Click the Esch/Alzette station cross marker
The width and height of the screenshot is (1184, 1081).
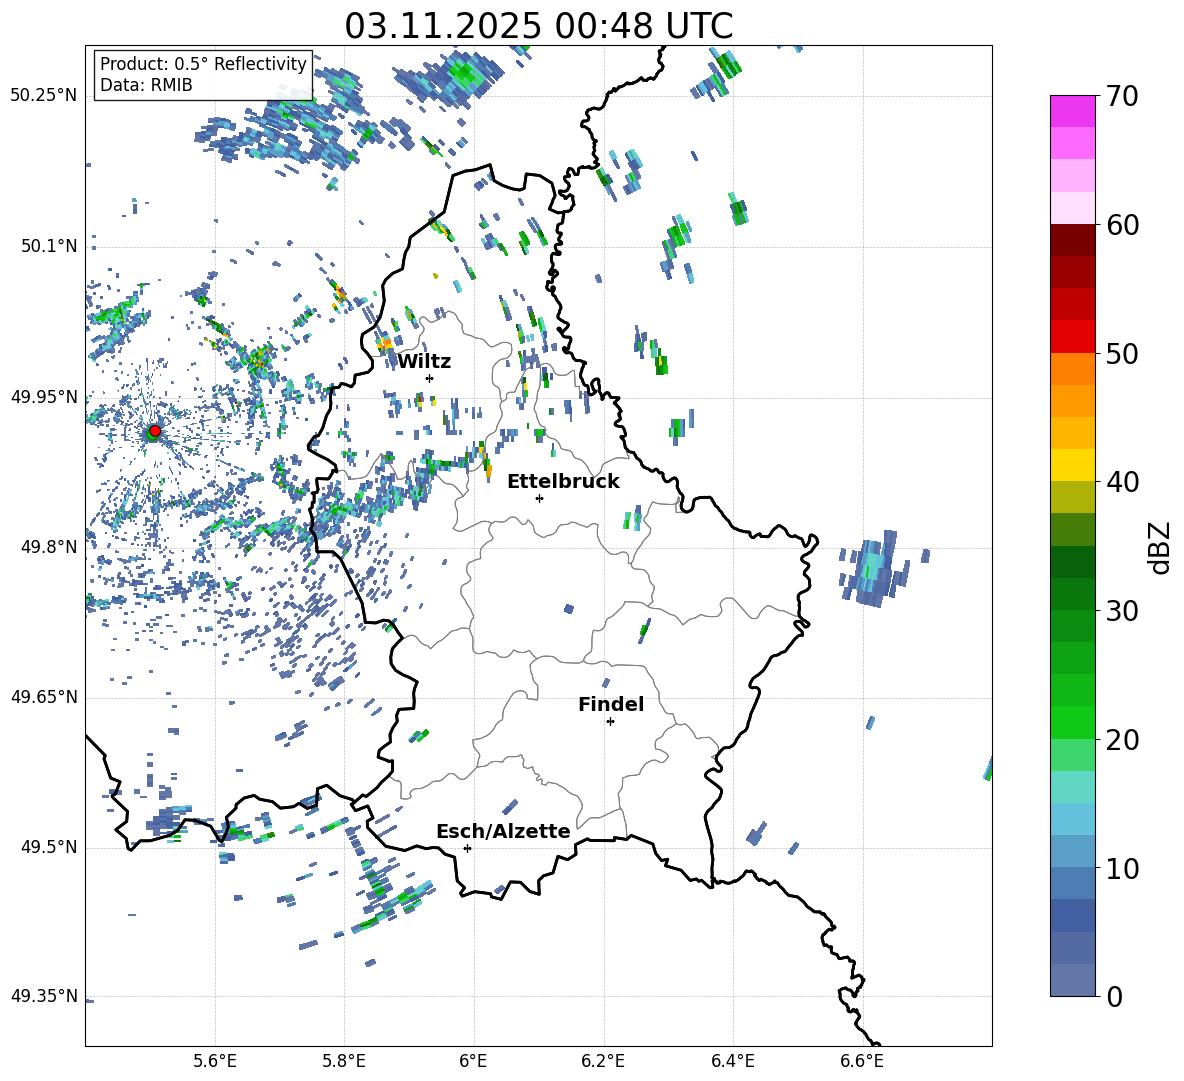(x=467, y=848)
